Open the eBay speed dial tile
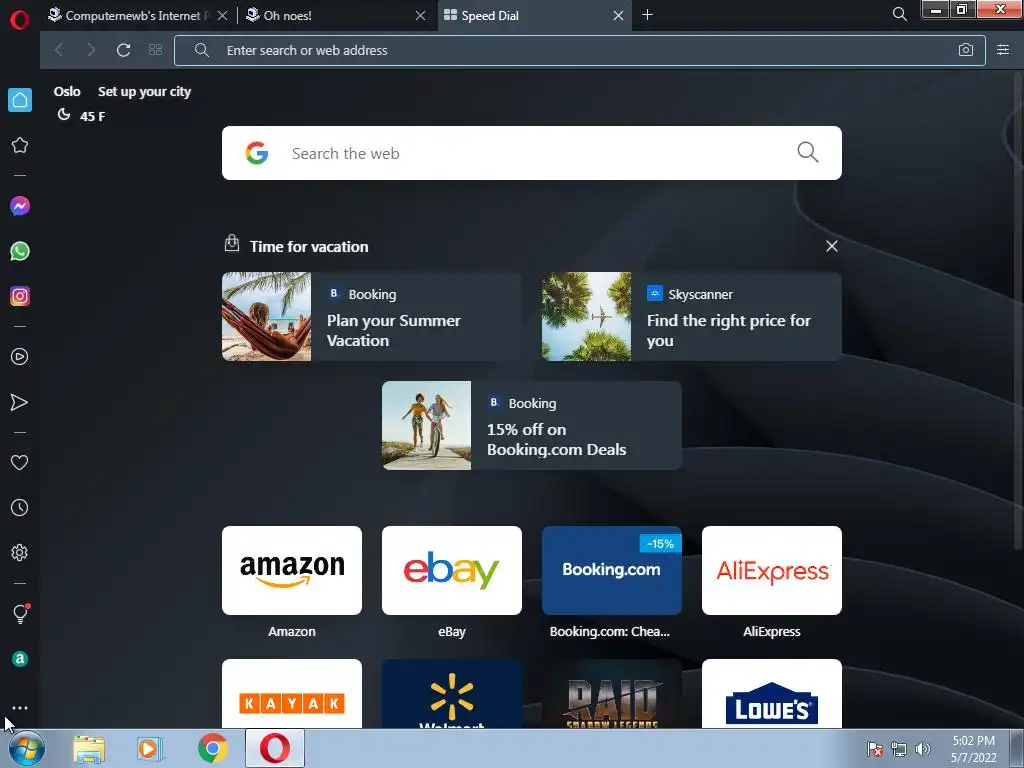Screen dimensions: 1024x768 coord(452,570)
